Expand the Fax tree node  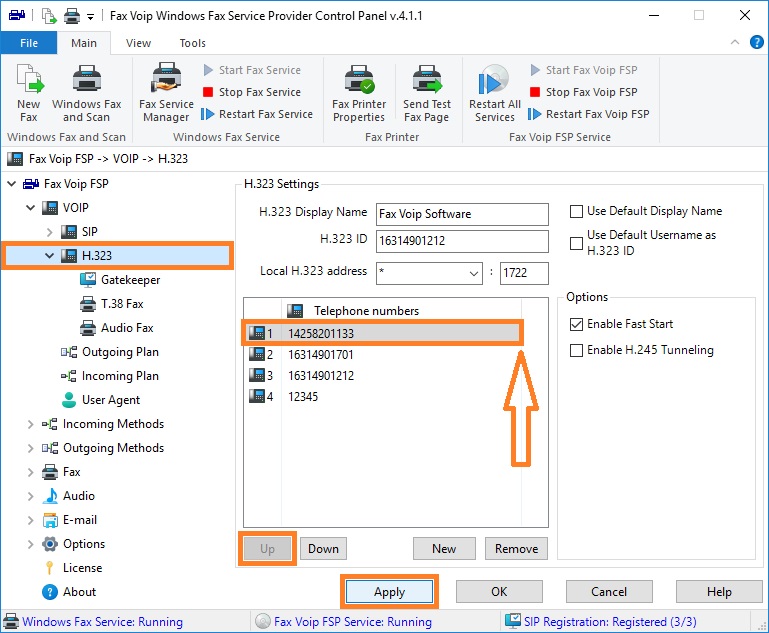click(30, 472)
